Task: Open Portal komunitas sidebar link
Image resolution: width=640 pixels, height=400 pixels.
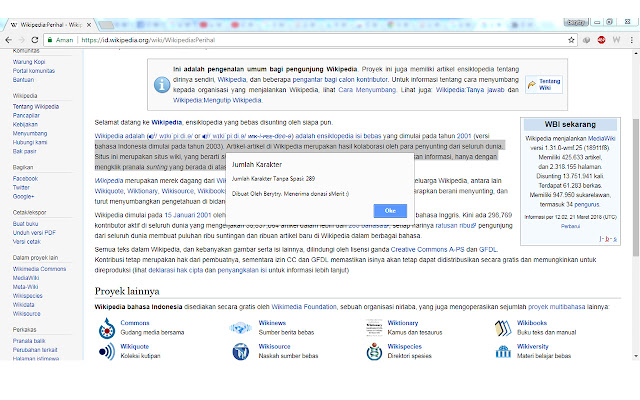Action: 33,71
